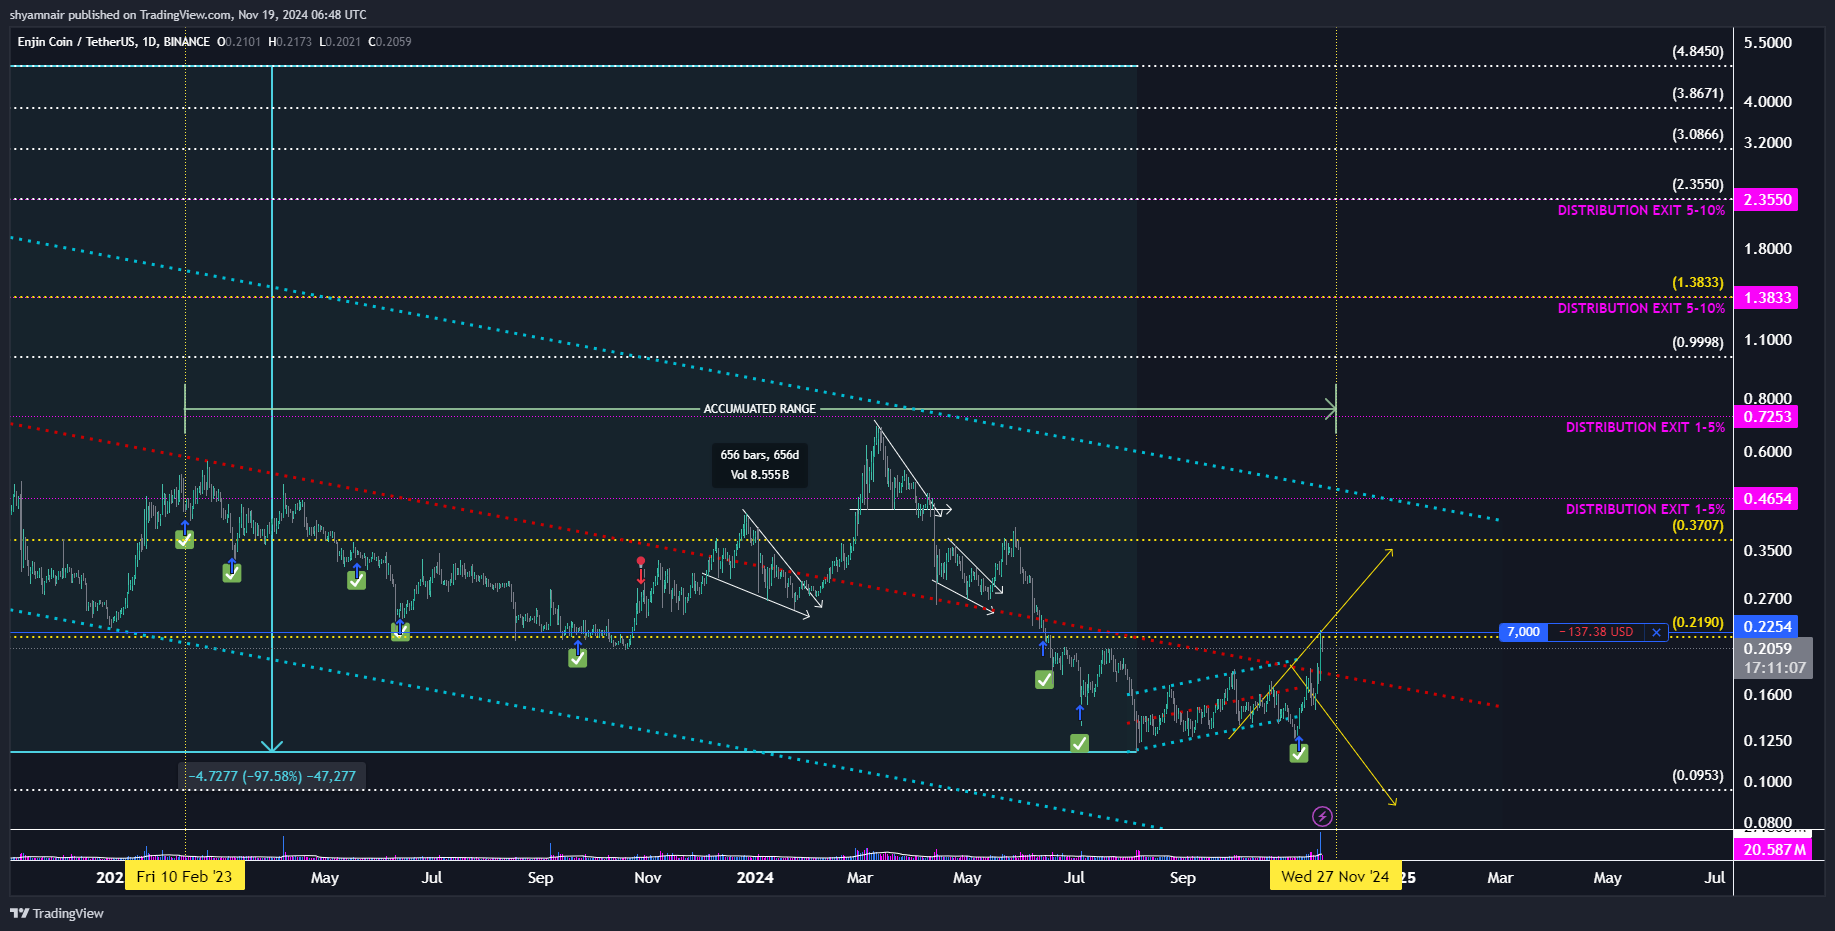The image size is (1835, 931).
Task: Click the Enjin Coin / TetherUS chart title
Action: (113, 42)
